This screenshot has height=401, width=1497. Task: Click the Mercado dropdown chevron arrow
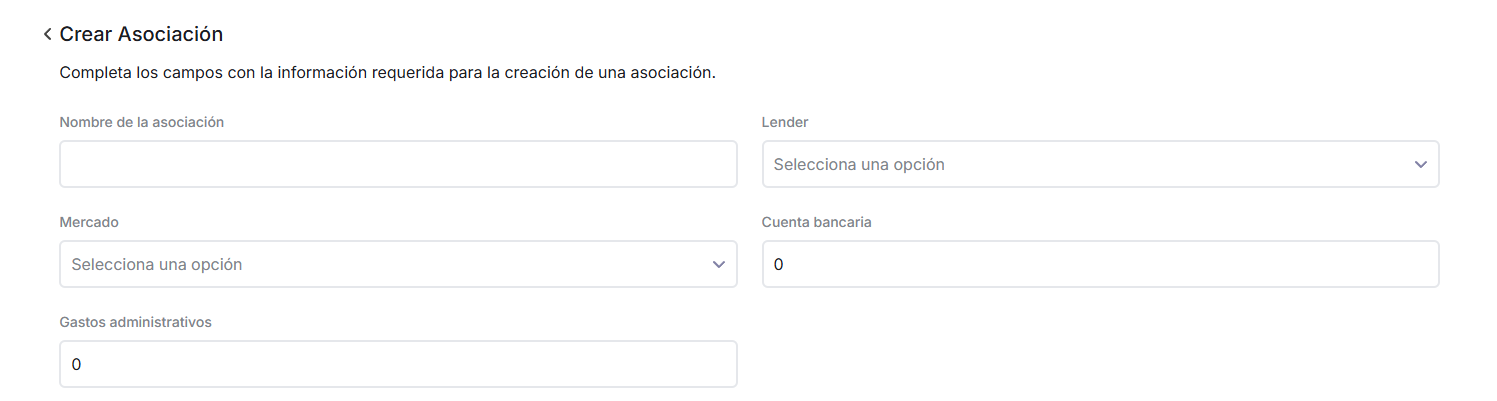[x=718, y=264]
